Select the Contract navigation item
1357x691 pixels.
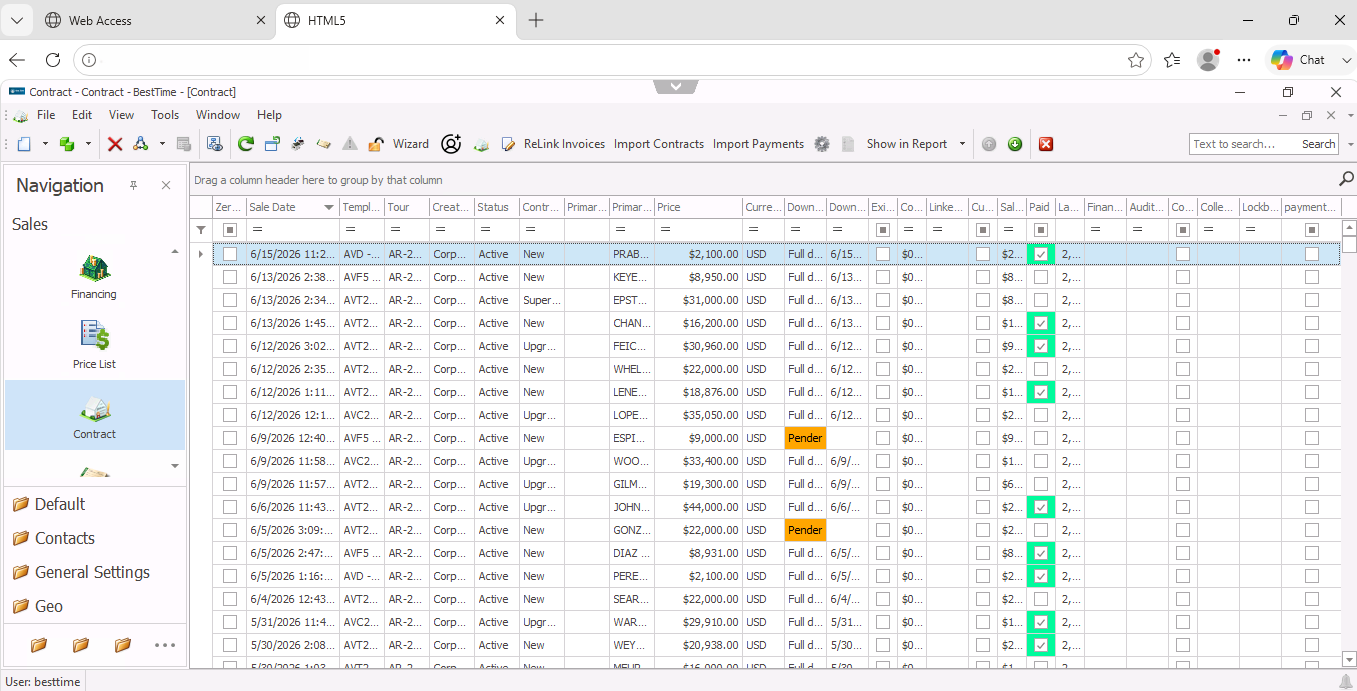pos(94,415)
